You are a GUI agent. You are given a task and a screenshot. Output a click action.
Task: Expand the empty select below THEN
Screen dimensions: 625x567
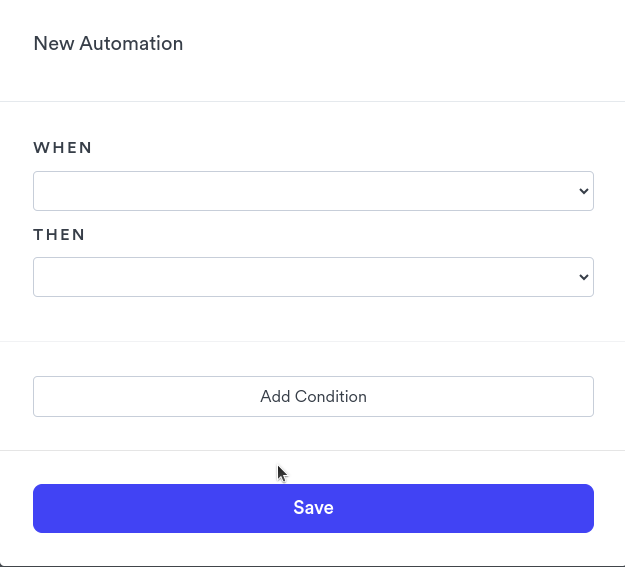click(x=313, y=277)
